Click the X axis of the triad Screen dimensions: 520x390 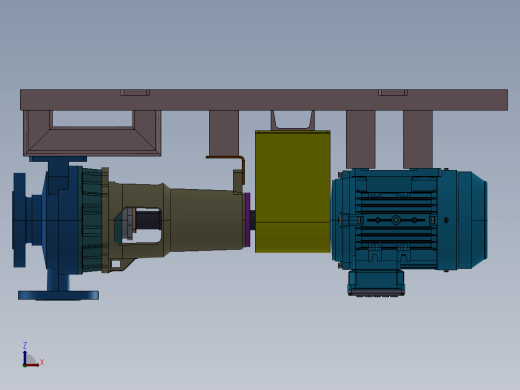(x=32, y=365)
